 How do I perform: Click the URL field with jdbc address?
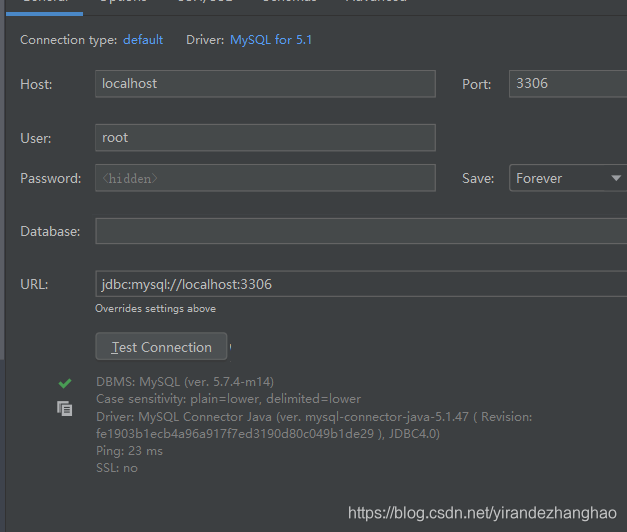[361, 284]
